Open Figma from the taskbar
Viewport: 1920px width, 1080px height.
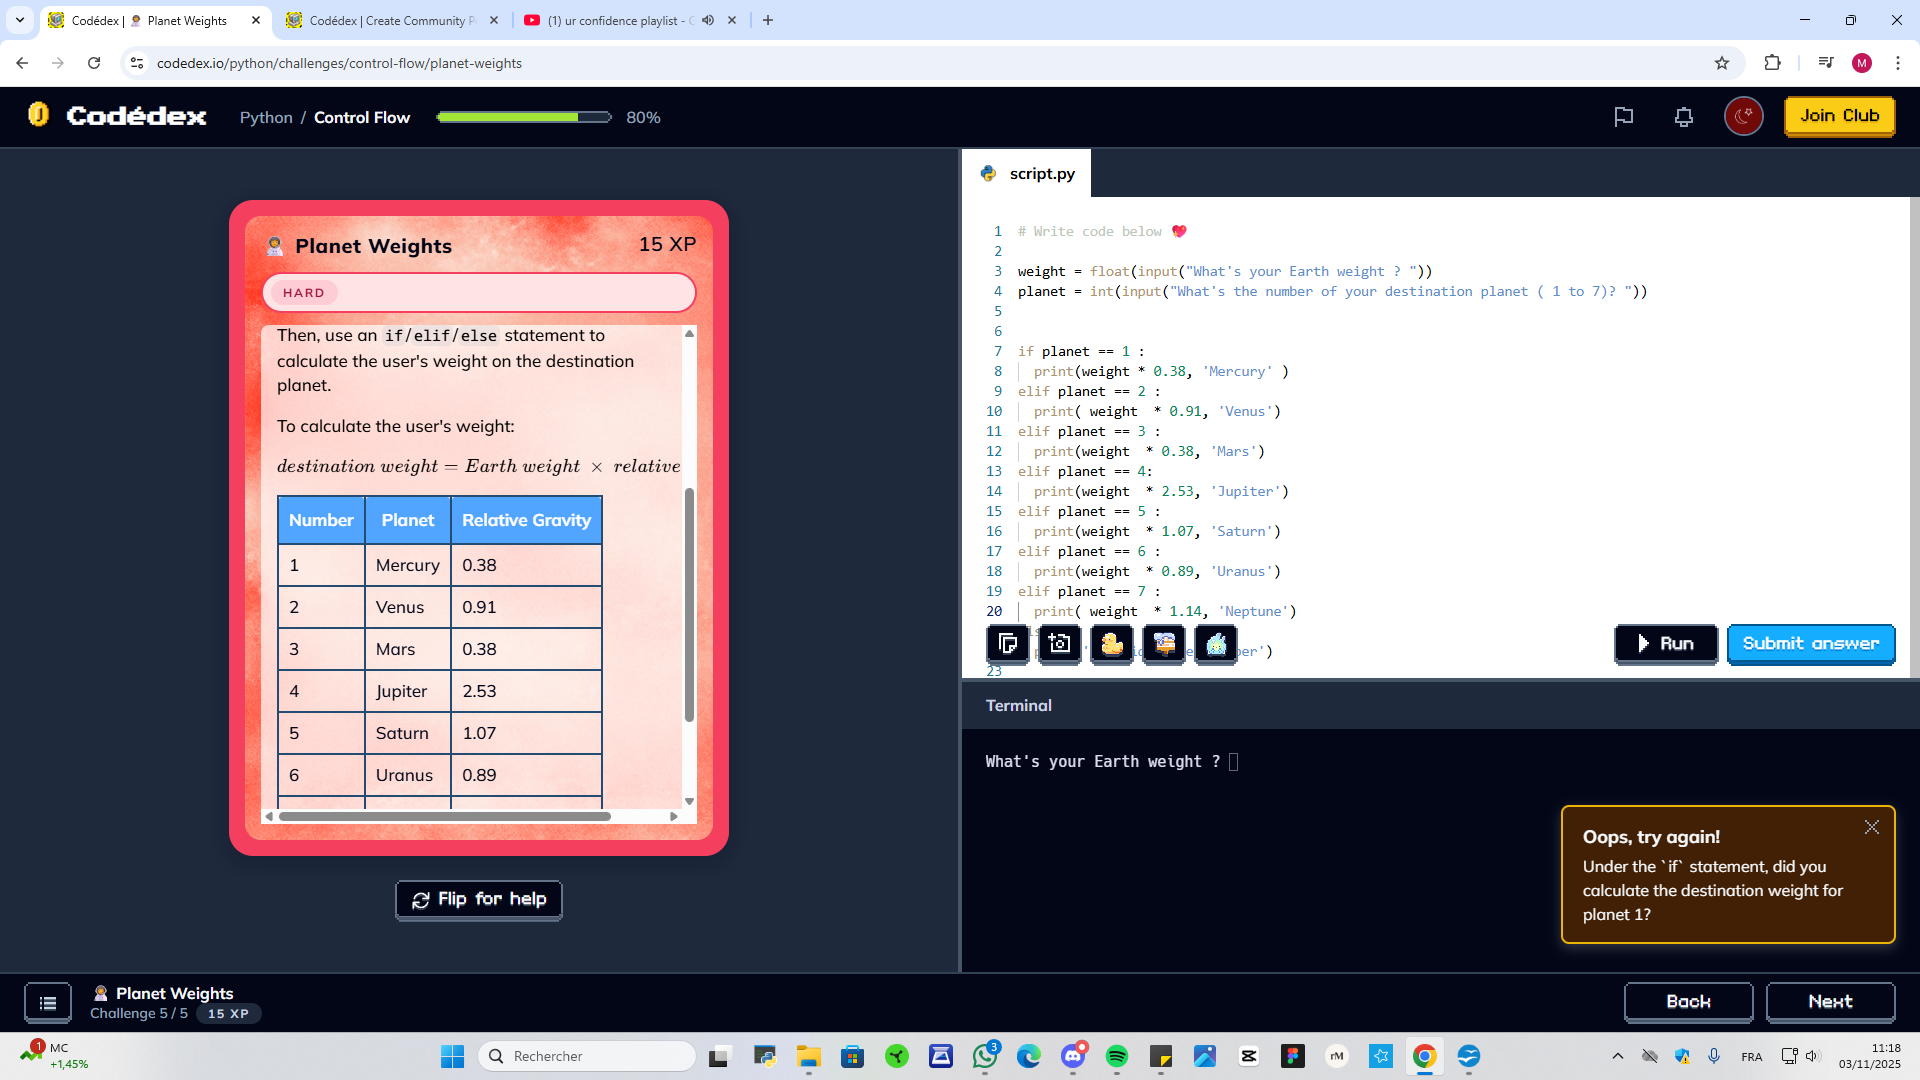tap(1293, 1056)
